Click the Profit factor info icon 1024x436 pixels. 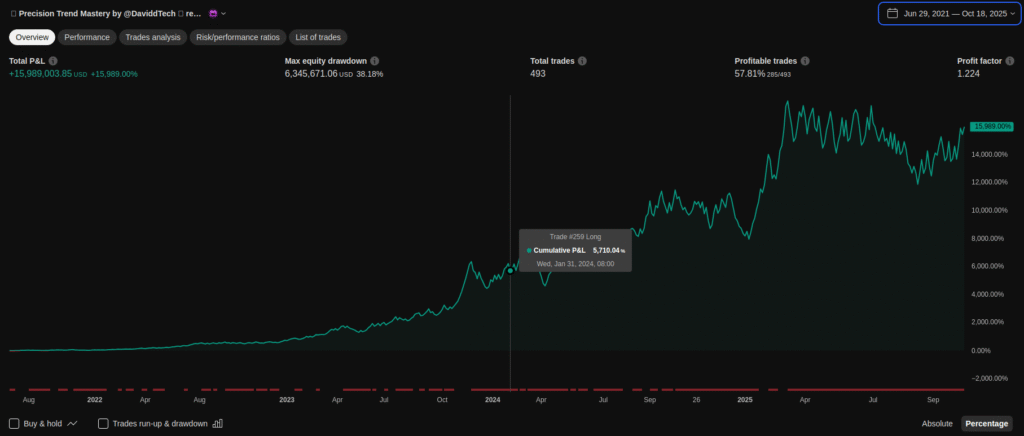(x=1010, y=61)
